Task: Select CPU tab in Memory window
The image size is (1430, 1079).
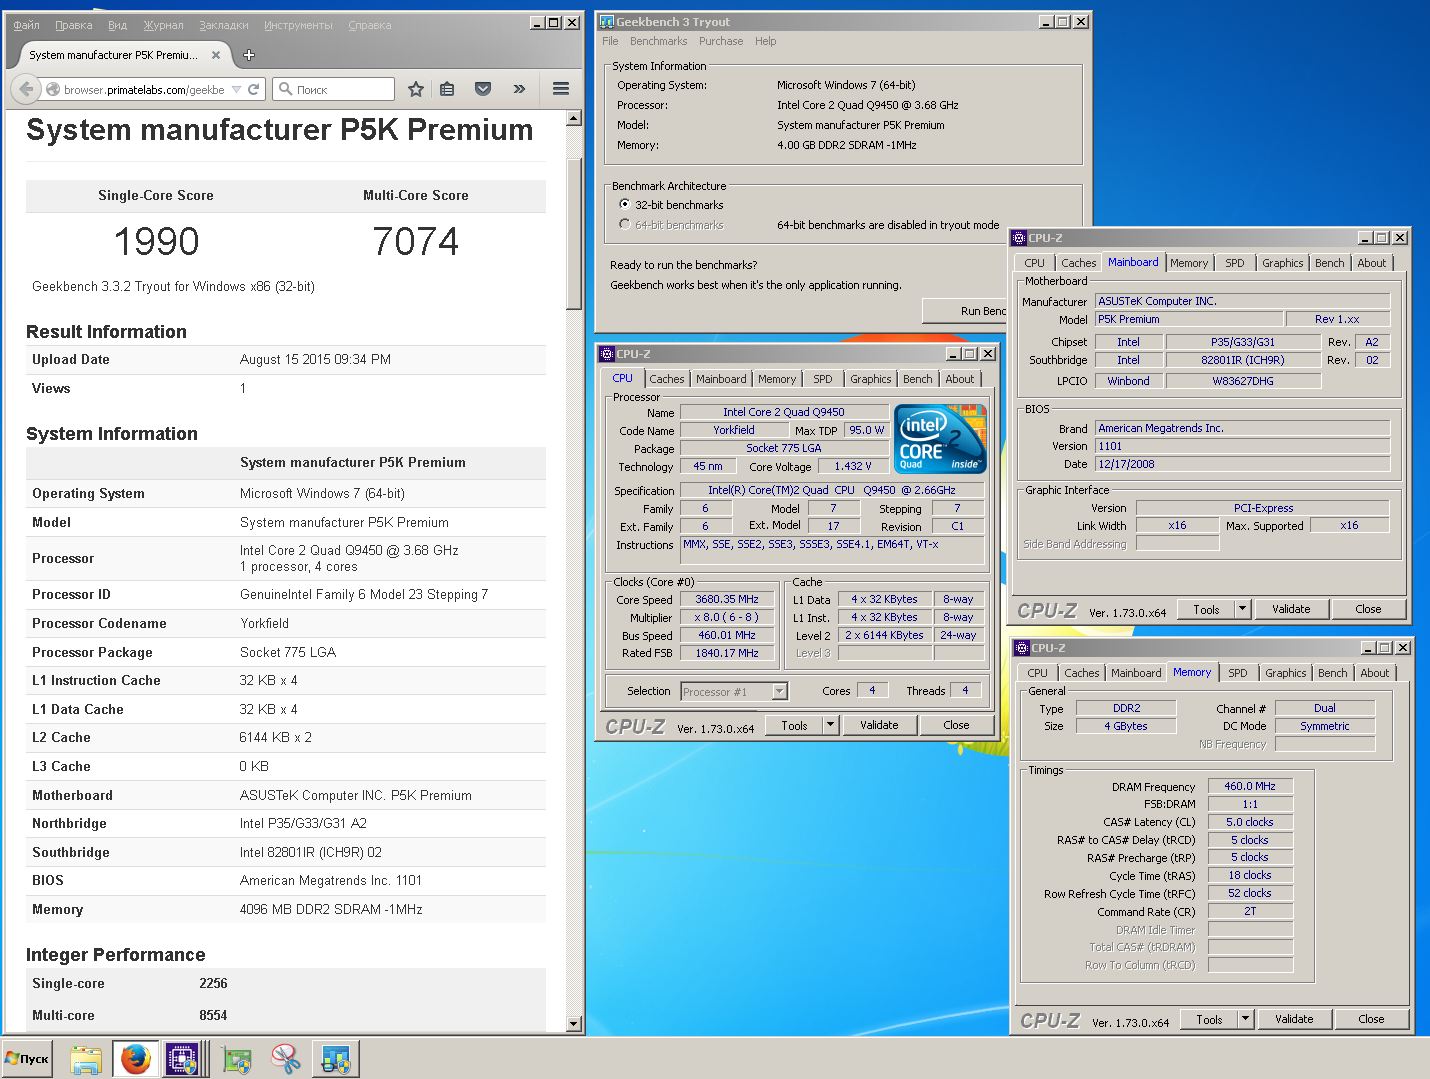Action: [x=1038, y=673]
